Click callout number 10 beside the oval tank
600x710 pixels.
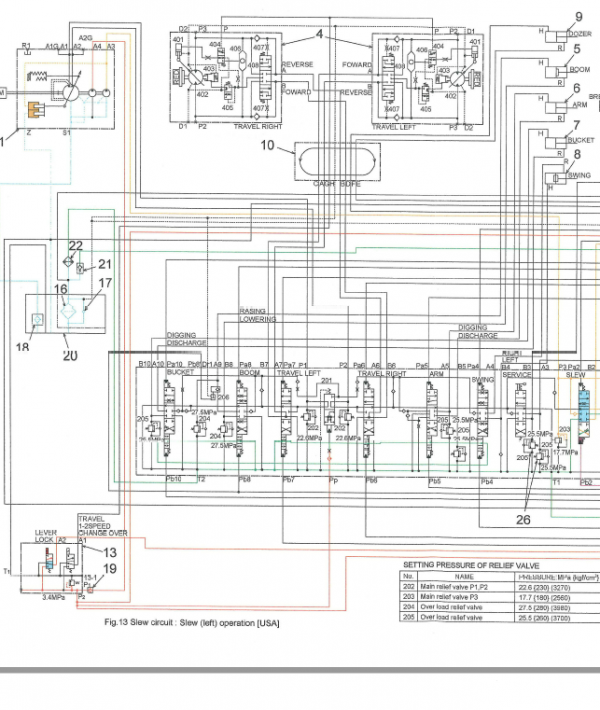(267, 145)
